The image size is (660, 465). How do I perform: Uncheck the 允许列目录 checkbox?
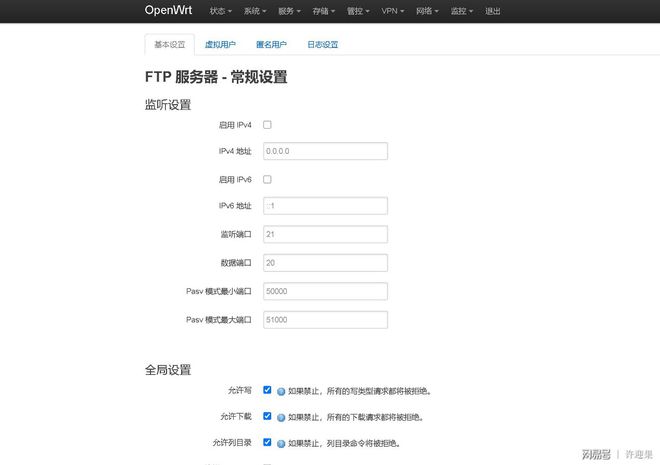click(x=267, y=442)
